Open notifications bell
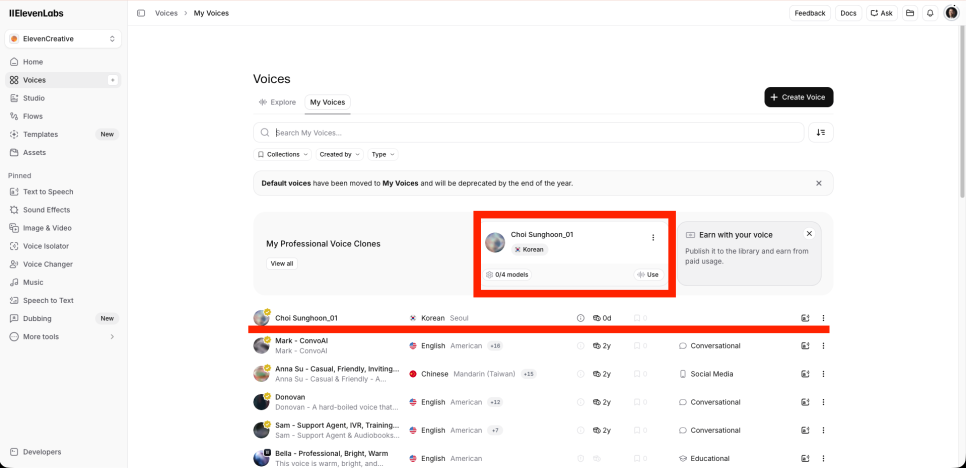 930,13
